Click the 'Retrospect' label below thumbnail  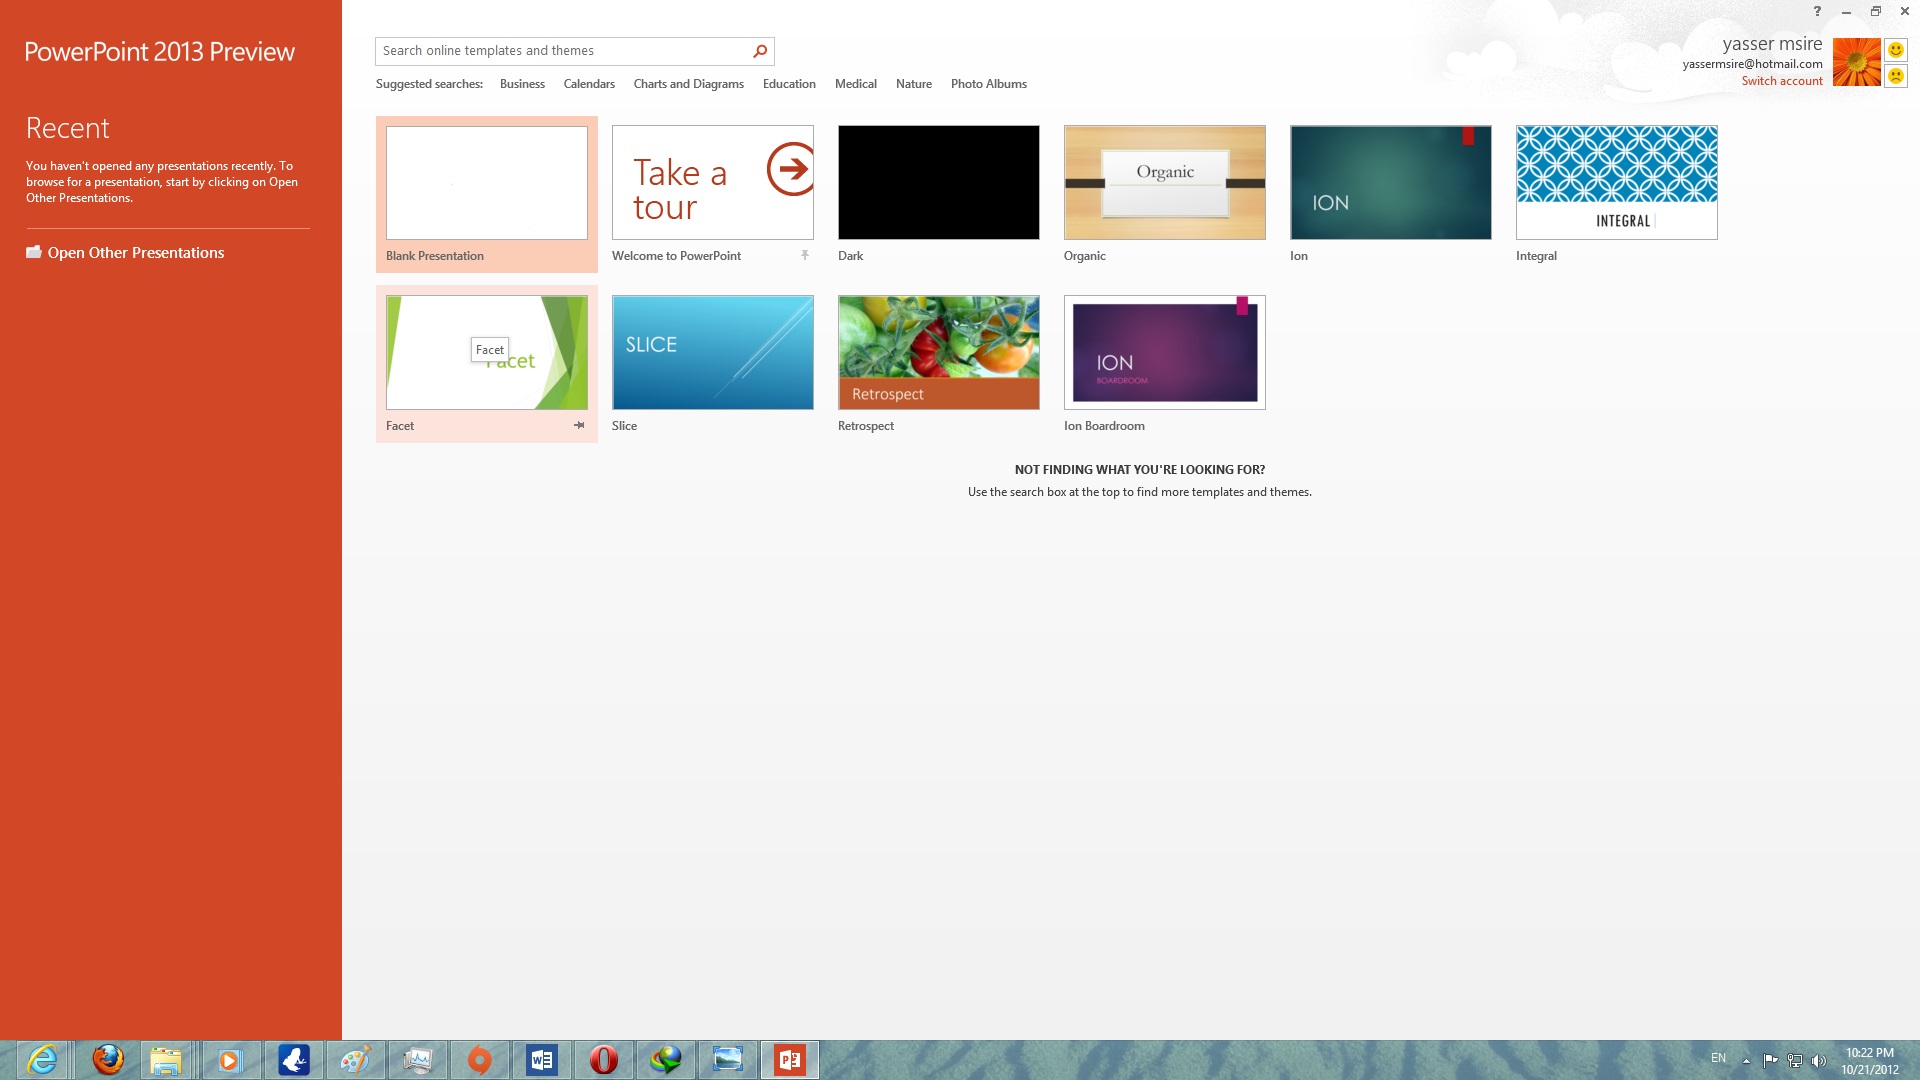click(x=866, y=426)
